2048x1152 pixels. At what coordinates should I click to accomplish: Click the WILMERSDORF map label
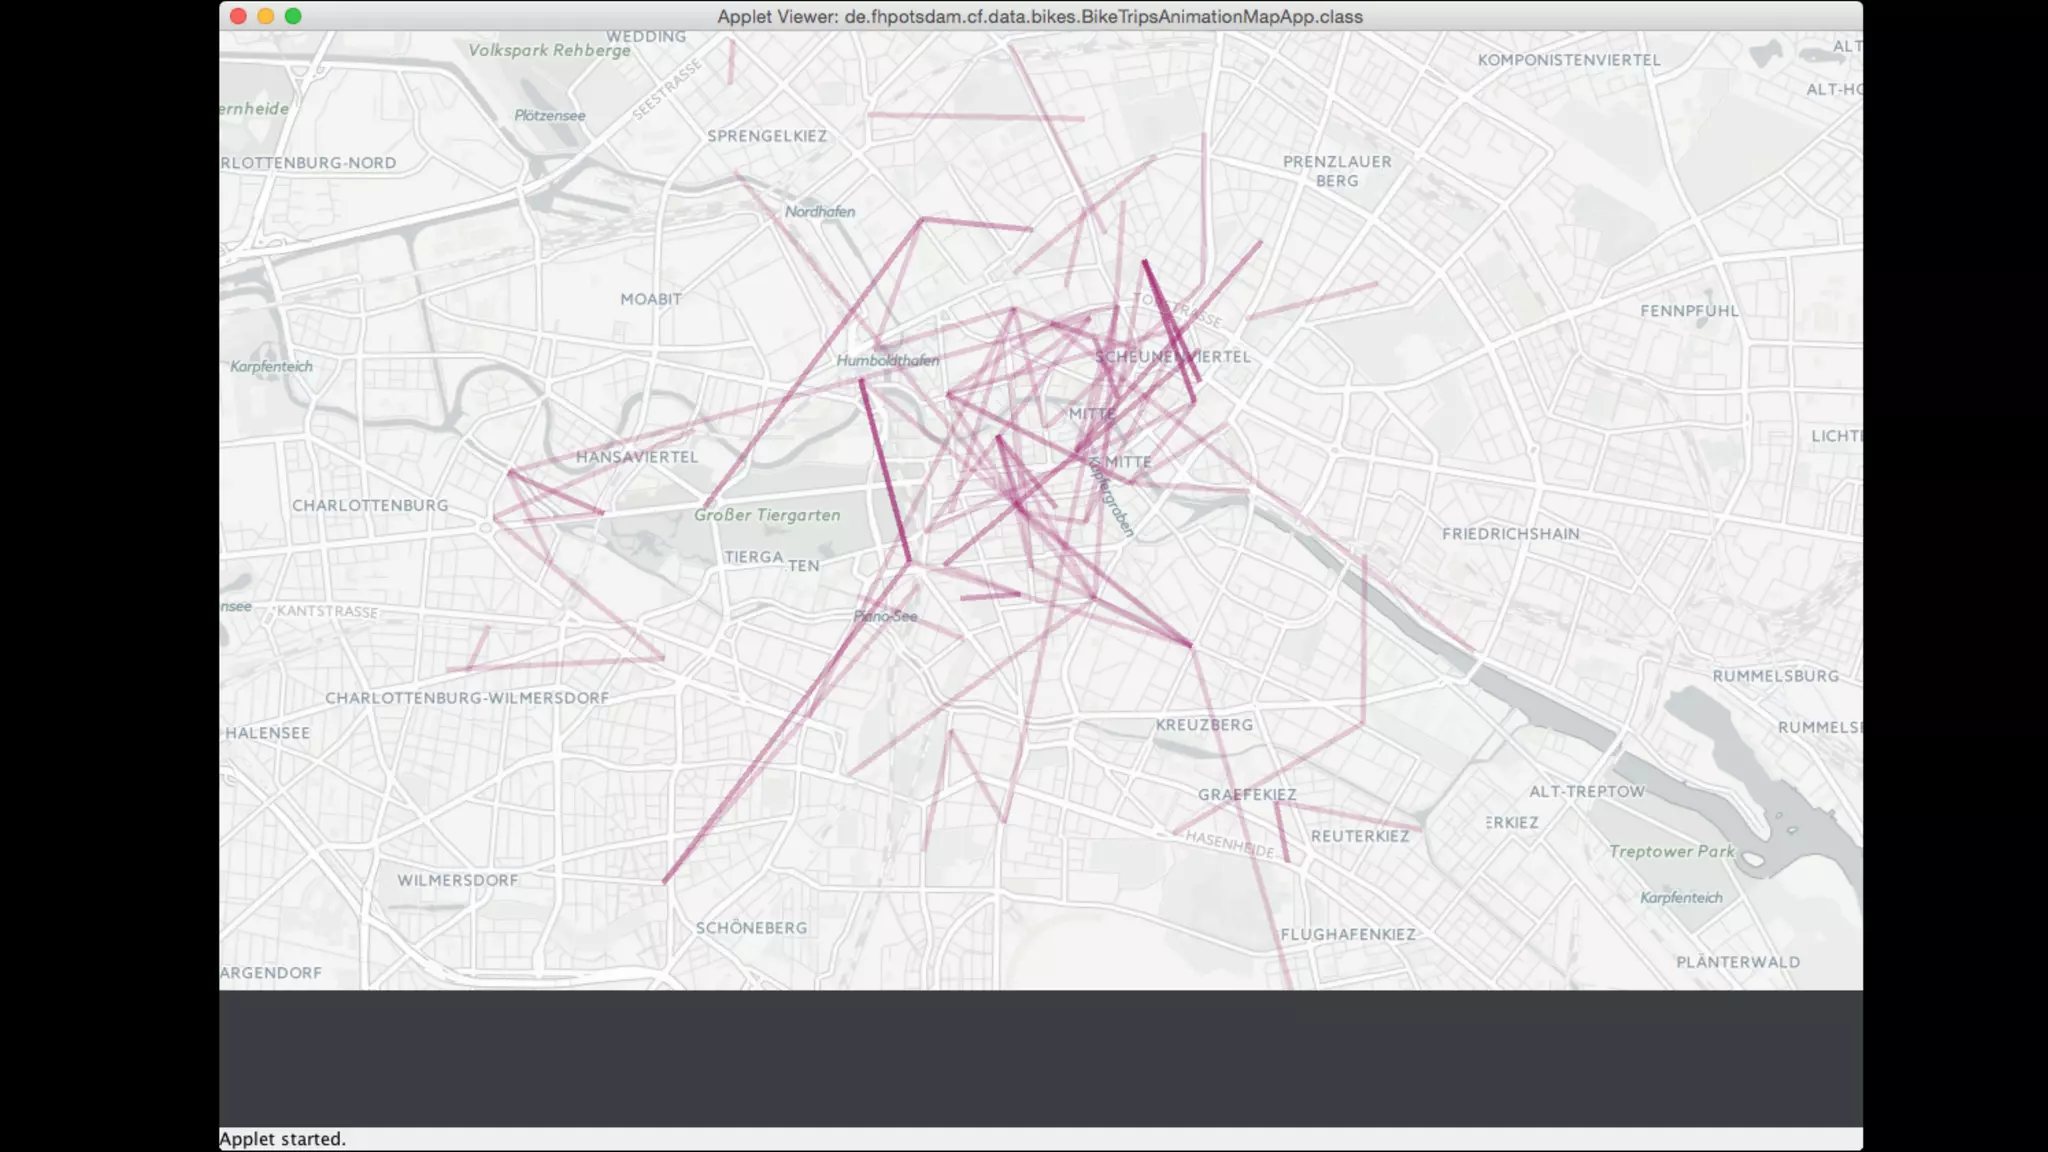tap(458, 880)
